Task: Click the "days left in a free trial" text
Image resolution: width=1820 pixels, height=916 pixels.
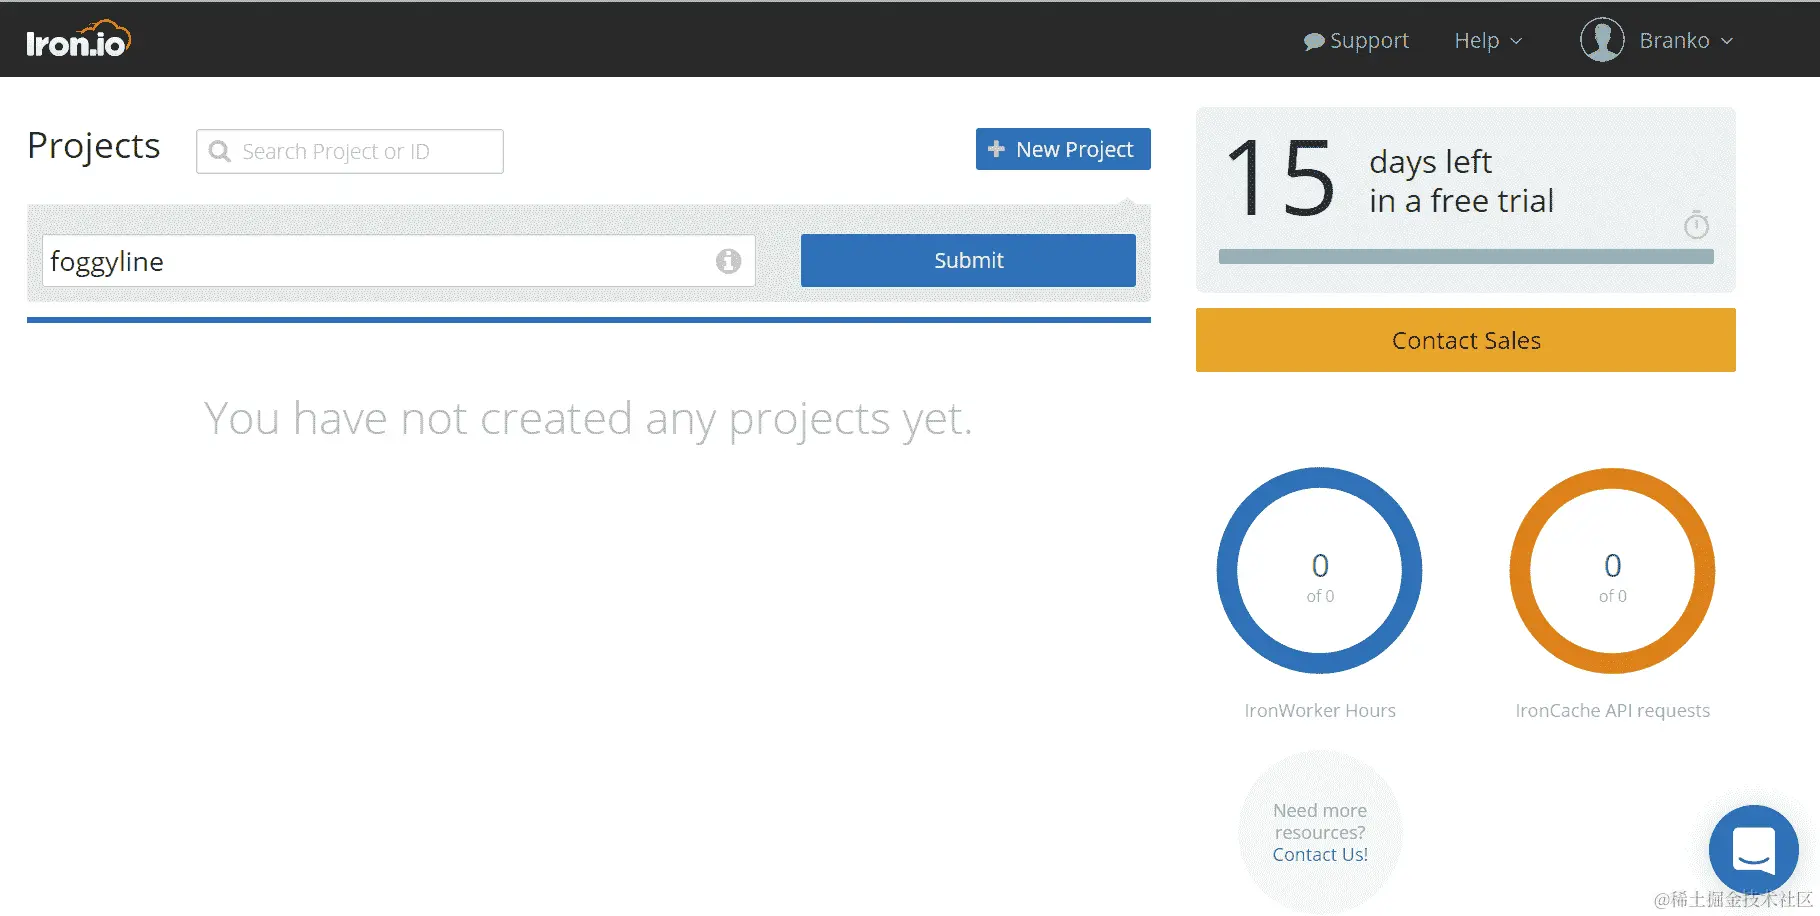Action: [x=1461, y=181]
